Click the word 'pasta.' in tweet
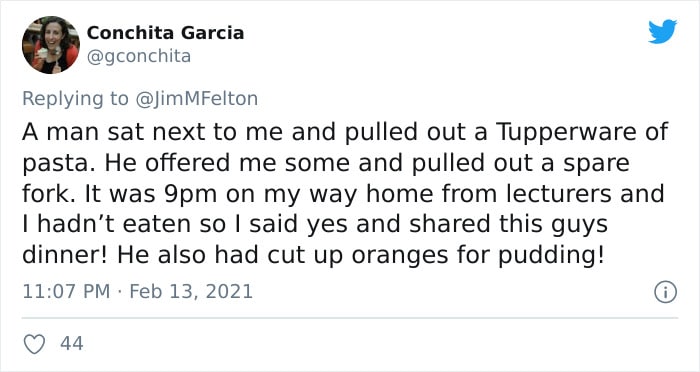Image resolution: width=700 pixels, height=372 pixels. click(59, 164)
